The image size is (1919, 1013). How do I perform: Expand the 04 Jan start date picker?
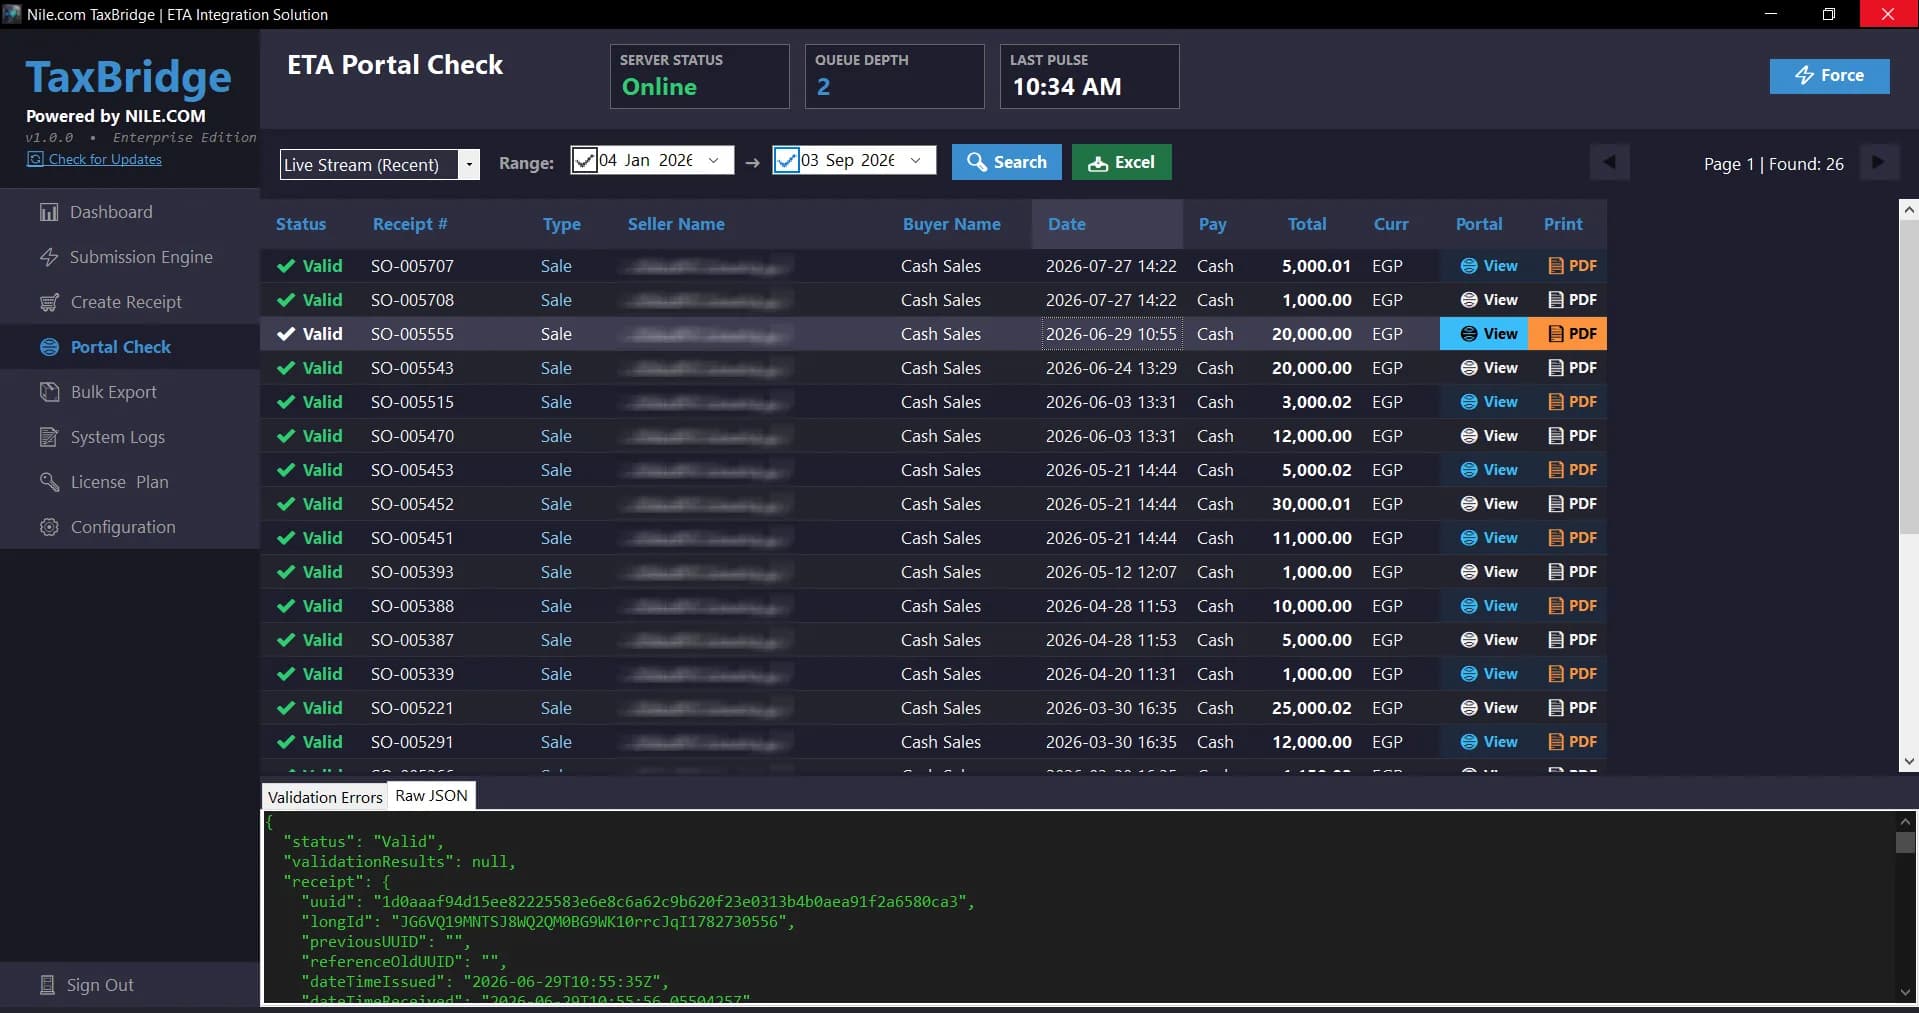pyautogui.click(x=714, y=160)
